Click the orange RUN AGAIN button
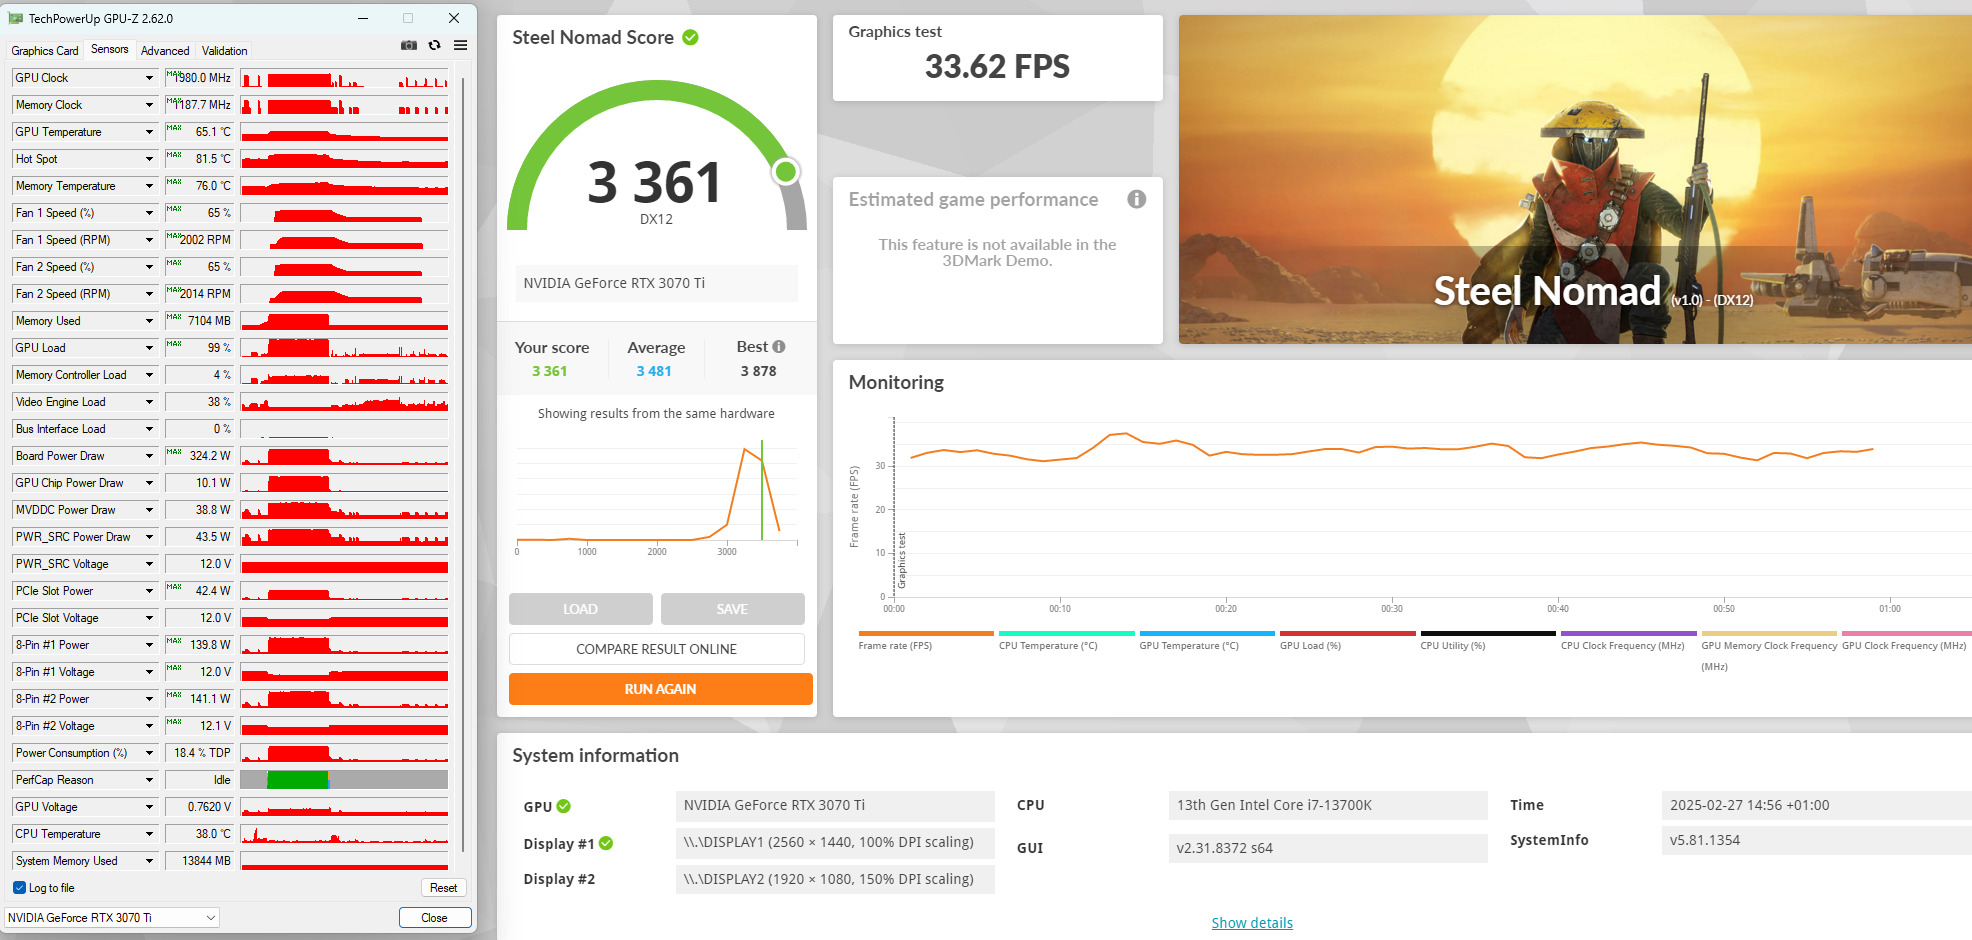This screenshot has height=940, width=1972. pyautogui.click(x=660, y=689)
